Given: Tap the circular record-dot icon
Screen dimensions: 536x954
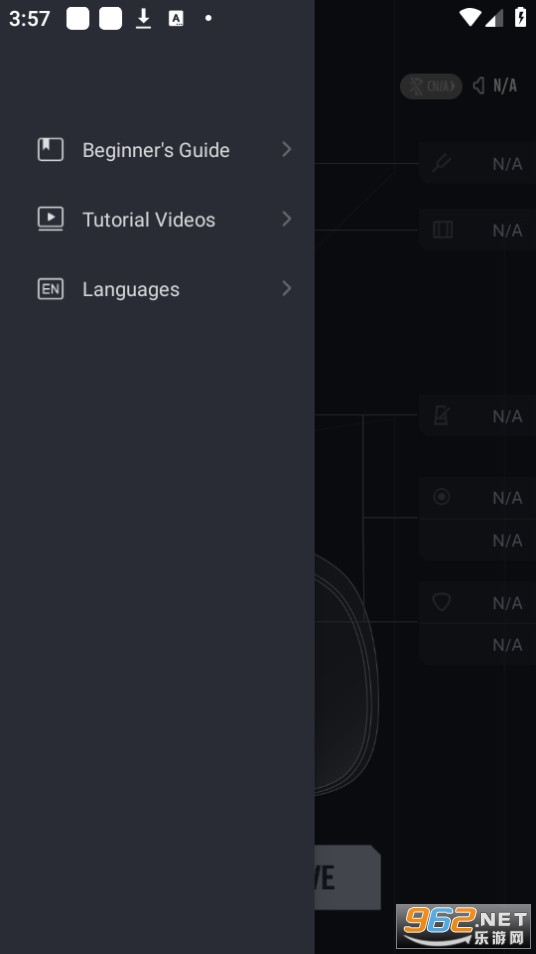Looking at the screenshot, I should click(x=441, y=496).
